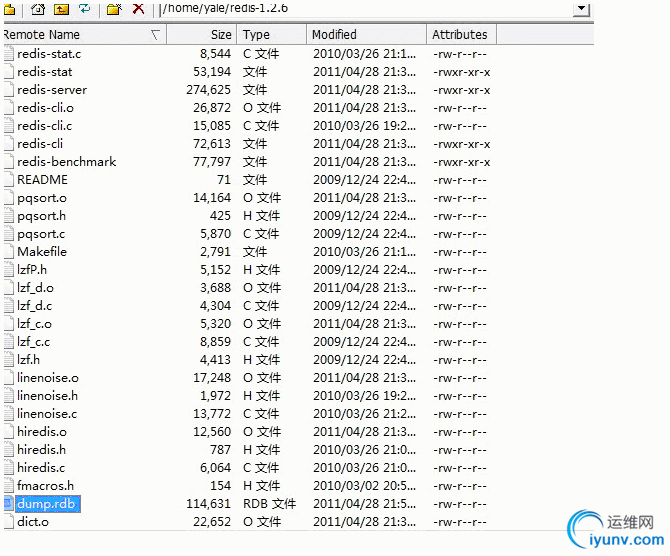Click the file icon beside lzf.h
Screen dimensions: 670x556
click(9, 359)
